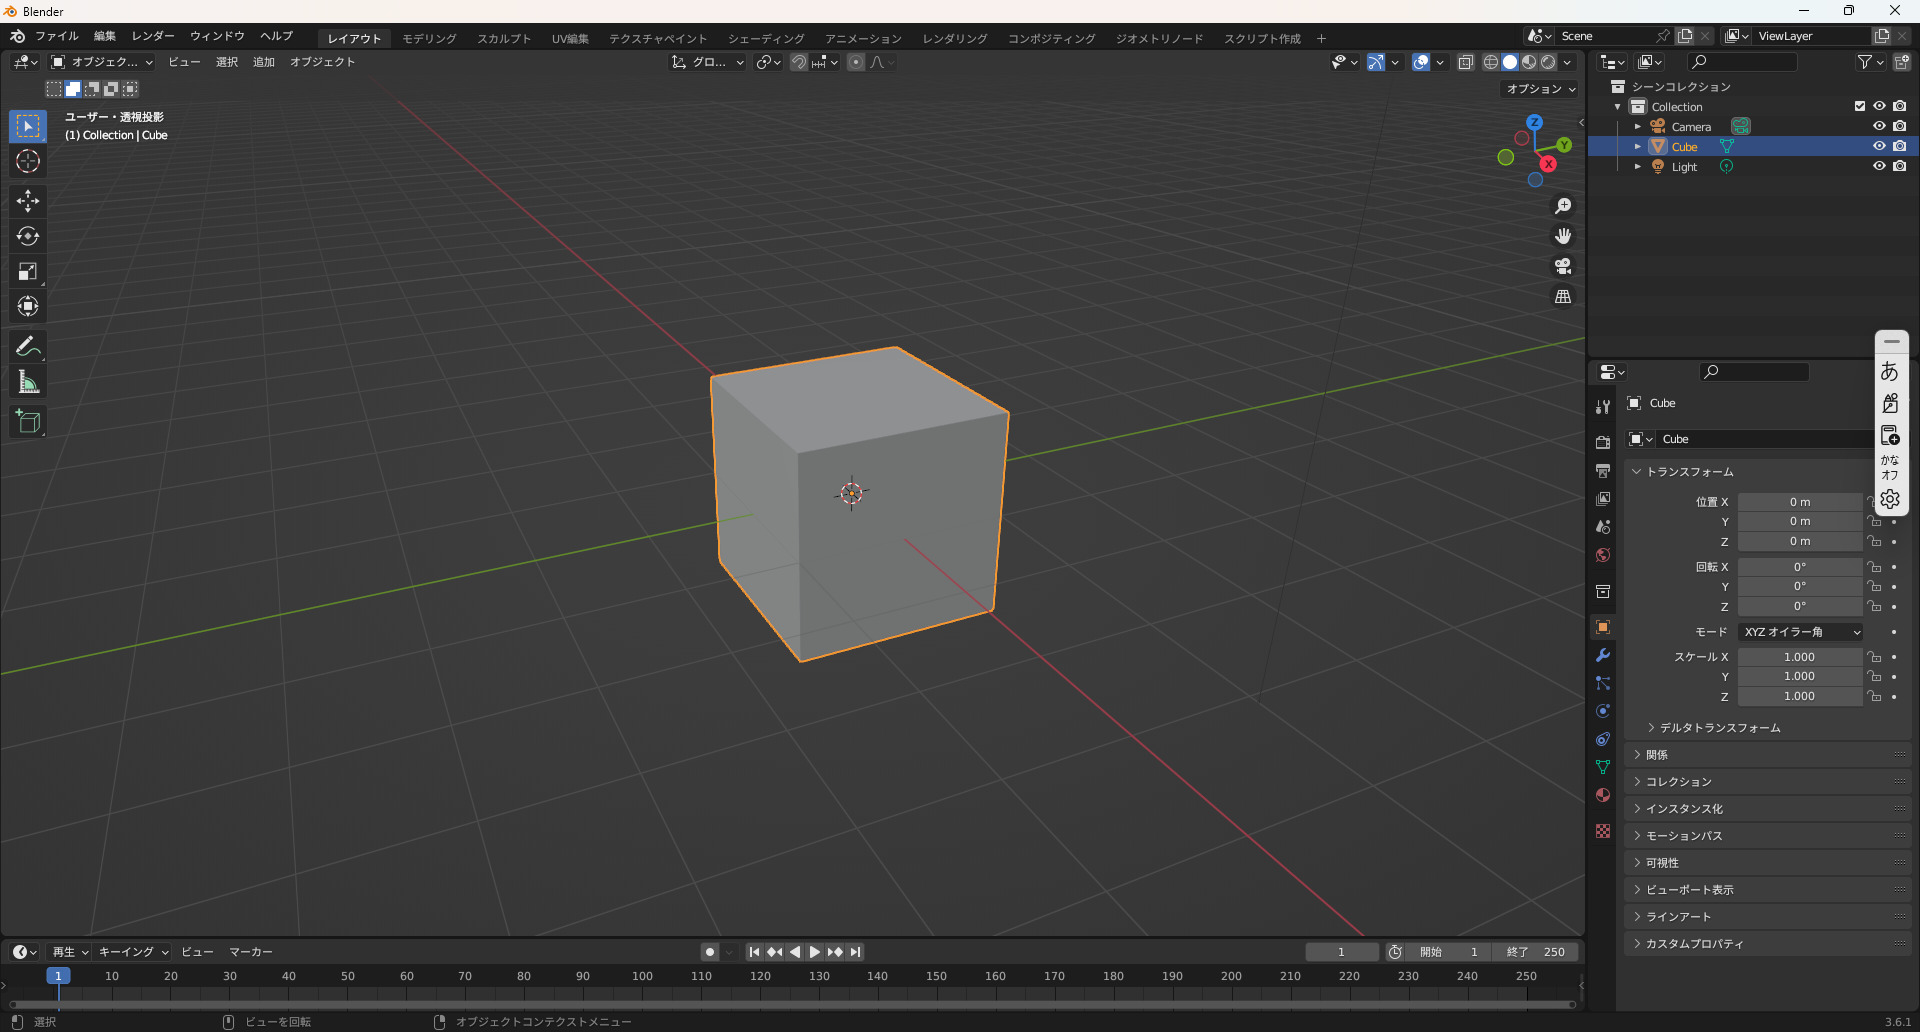Select the Cursor tool in the toolbar
The height and width of the screenshot is (1032, 1920).
tap(28, 161)
